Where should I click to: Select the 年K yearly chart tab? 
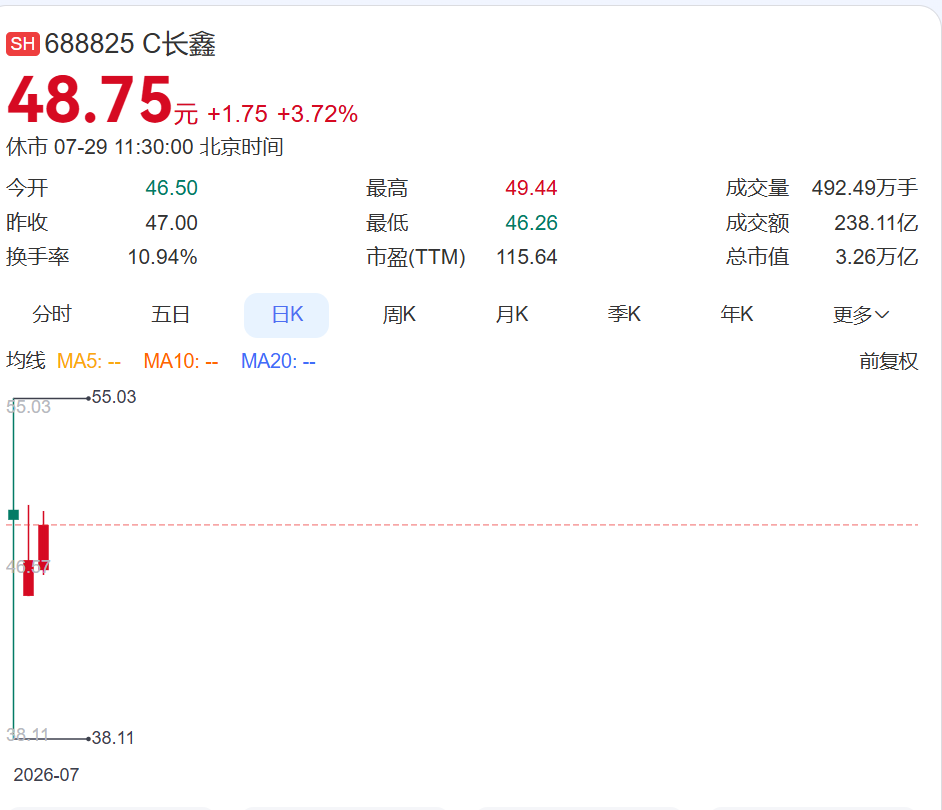[x=737, y=314]
